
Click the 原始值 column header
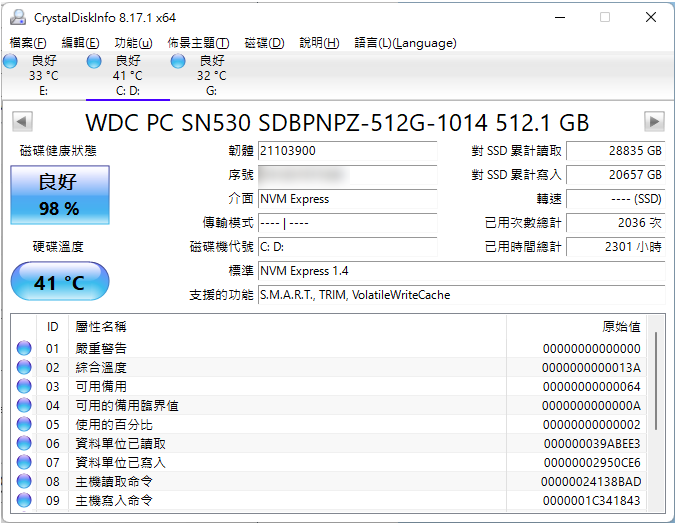click(576, 327)
